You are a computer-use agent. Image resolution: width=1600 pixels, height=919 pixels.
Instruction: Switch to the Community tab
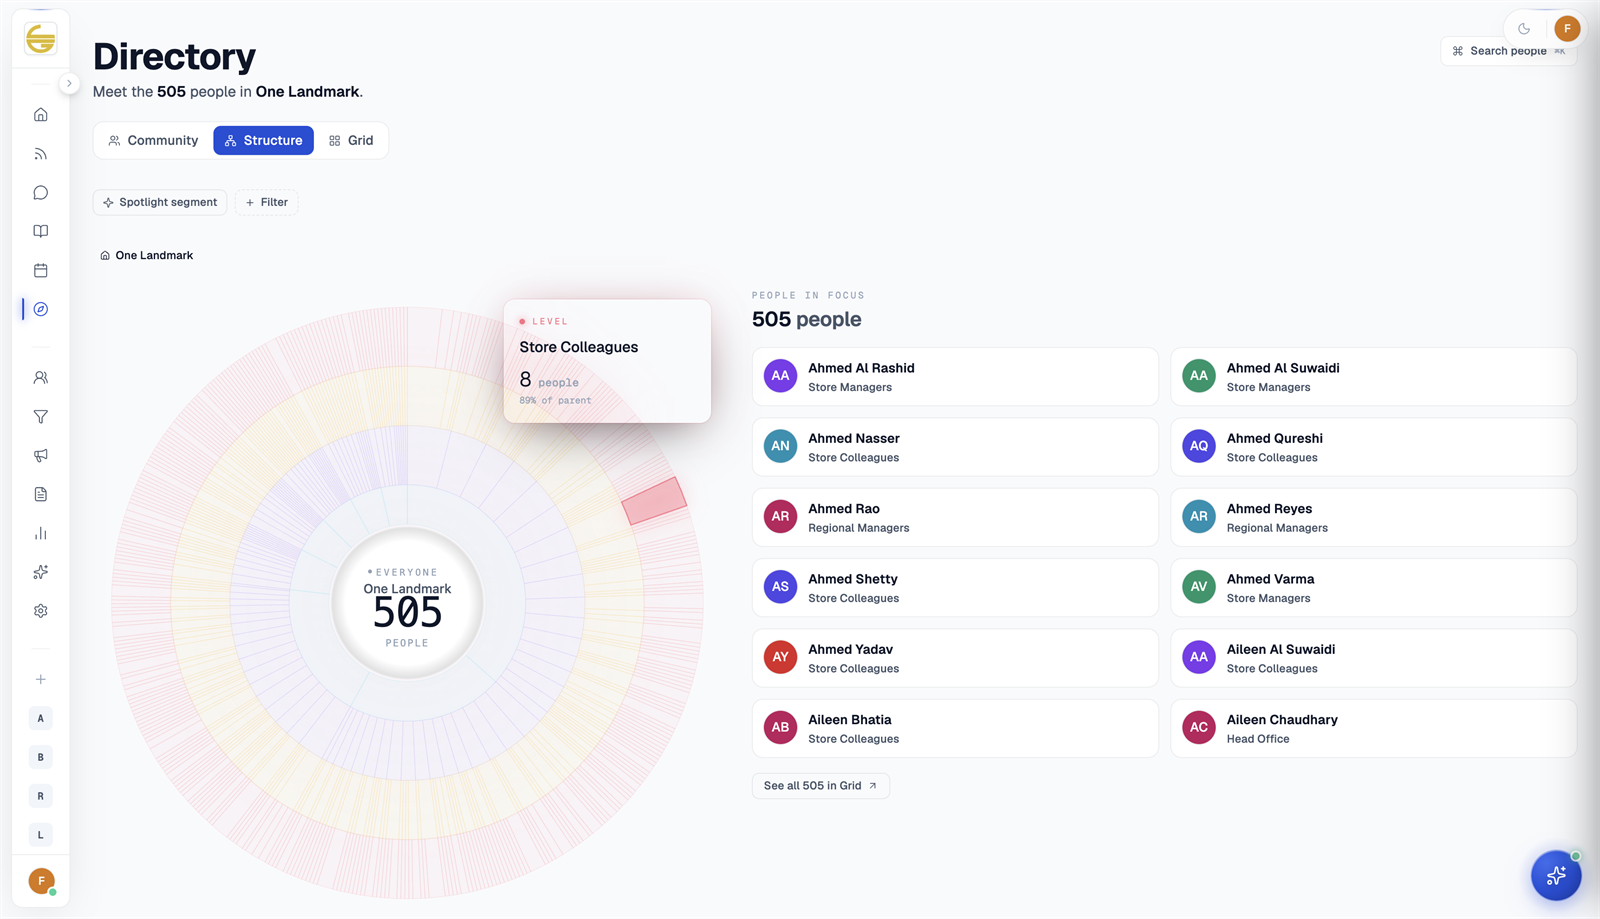pyautogui.click(x=153, y=141)
